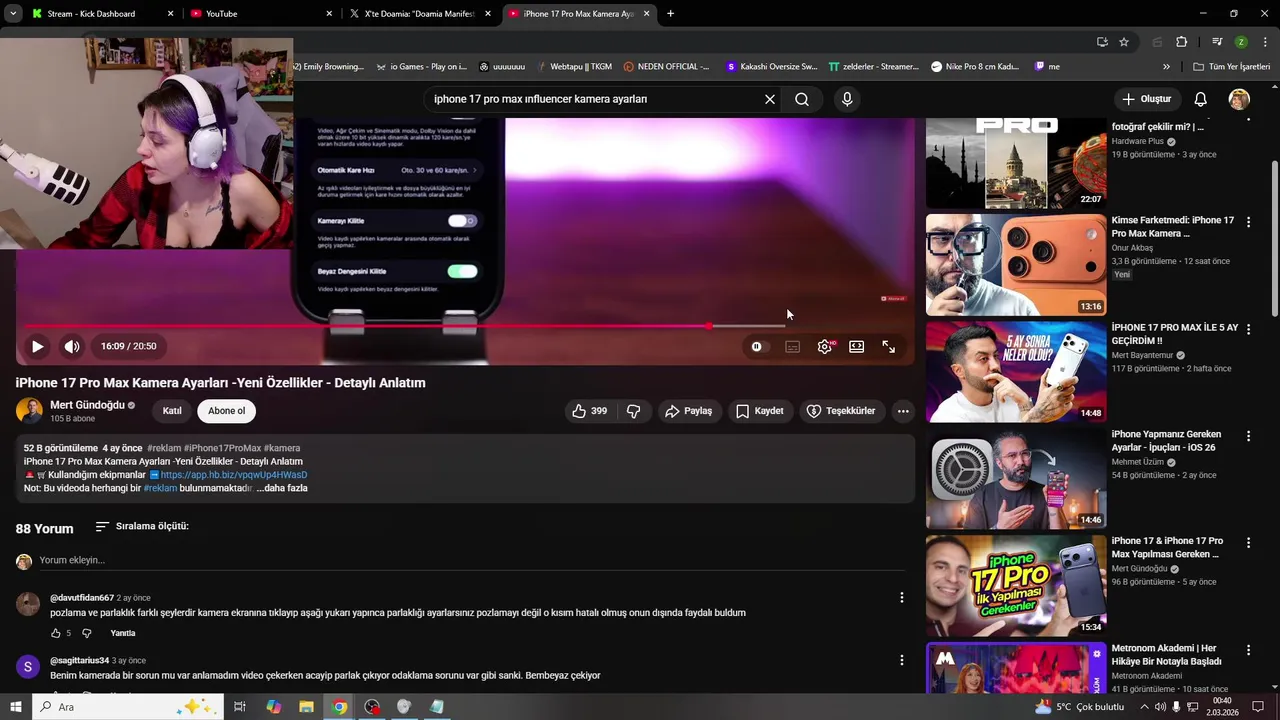
Task: Open the #iPhone17ProMax hashtag
Action: pyautogui.click(x=222, y=448)
